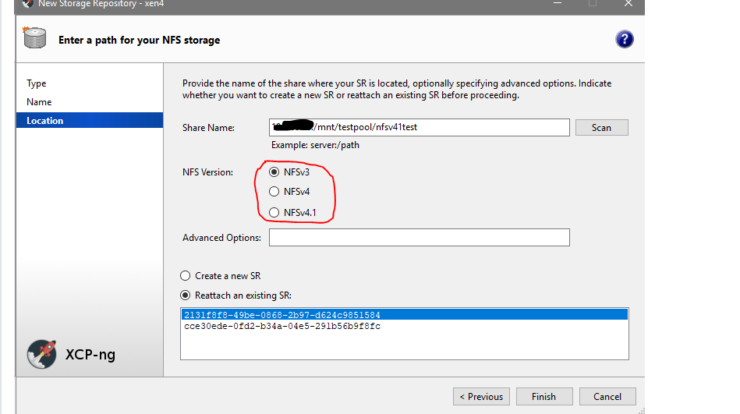This screenshot has width=740, height=414.
Task: Choose NFSv4 as the NFS version
Action: pos(275,192)
